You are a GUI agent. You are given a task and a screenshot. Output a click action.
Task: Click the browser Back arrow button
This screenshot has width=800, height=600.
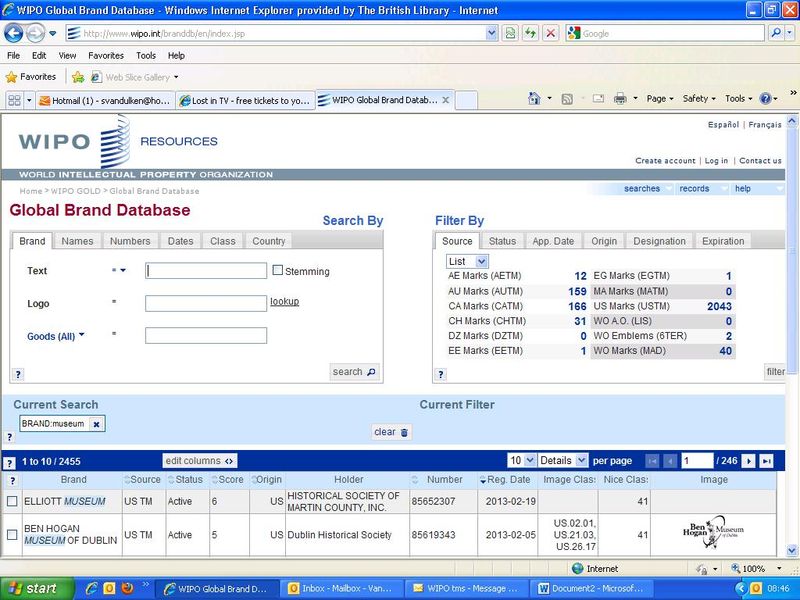tap(14, 34)
